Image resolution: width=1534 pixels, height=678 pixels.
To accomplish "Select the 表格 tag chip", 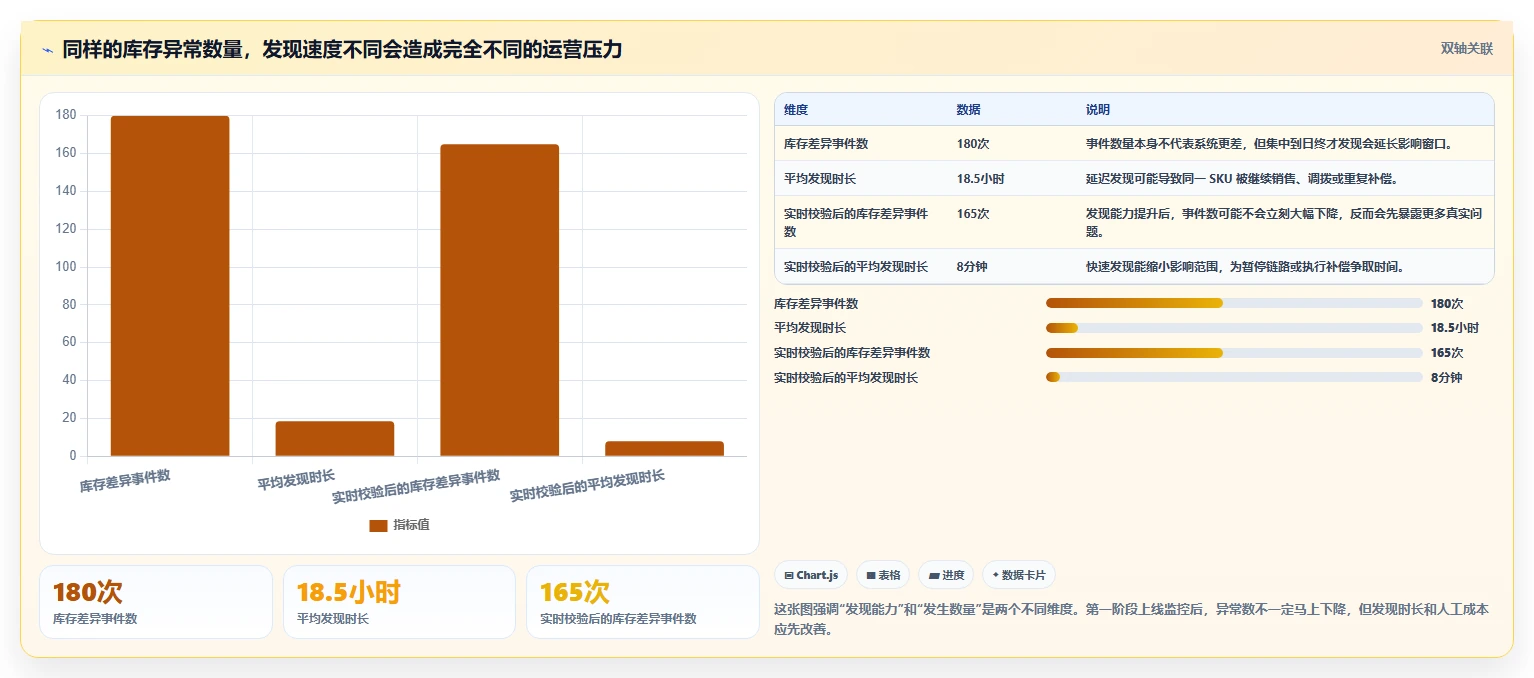I will click(883, 575).
